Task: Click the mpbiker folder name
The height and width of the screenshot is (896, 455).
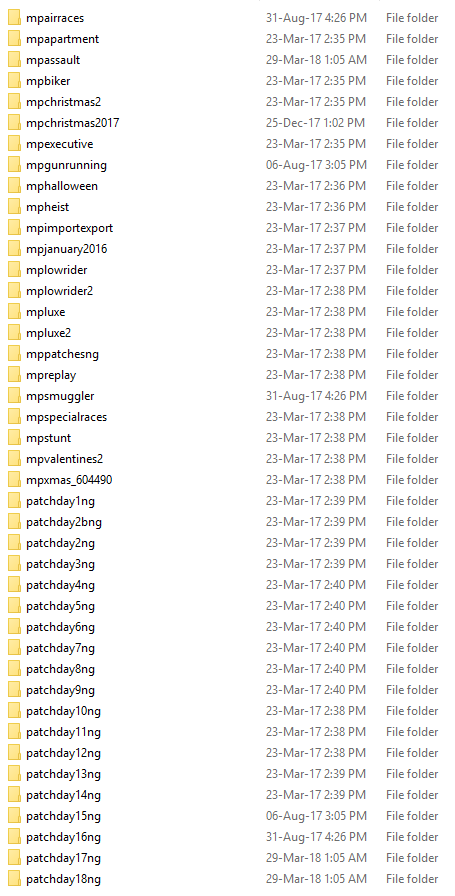Action: tap(48, 81)
